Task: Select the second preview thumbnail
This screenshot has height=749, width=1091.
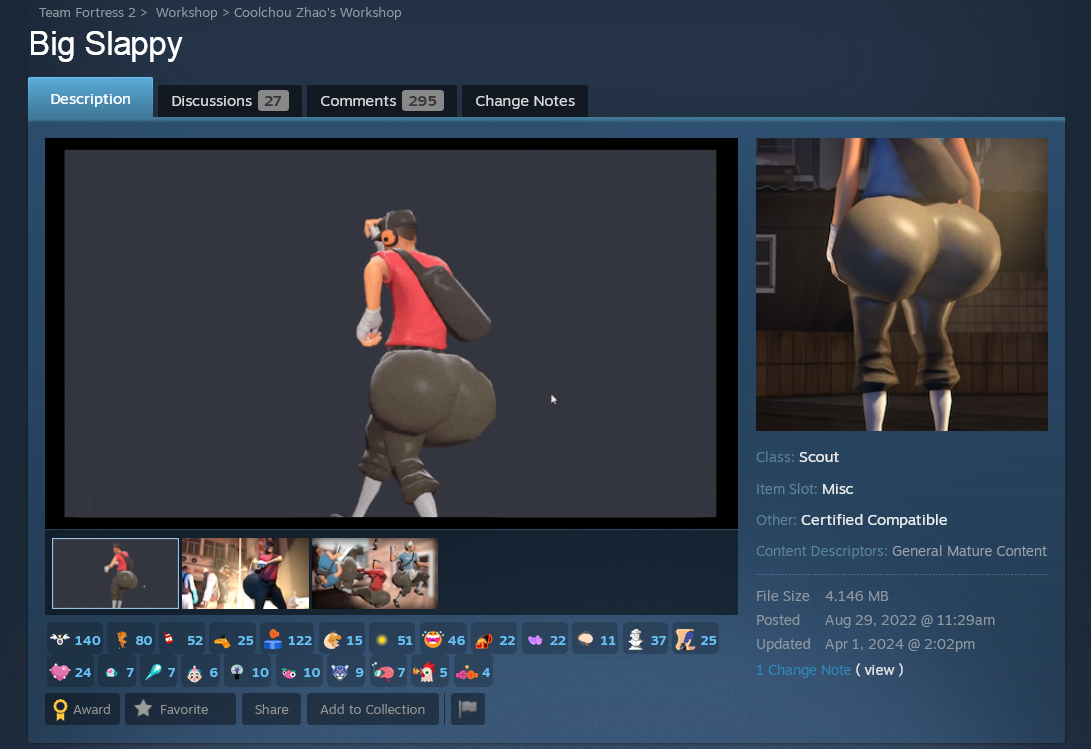Action: point(245,573)
